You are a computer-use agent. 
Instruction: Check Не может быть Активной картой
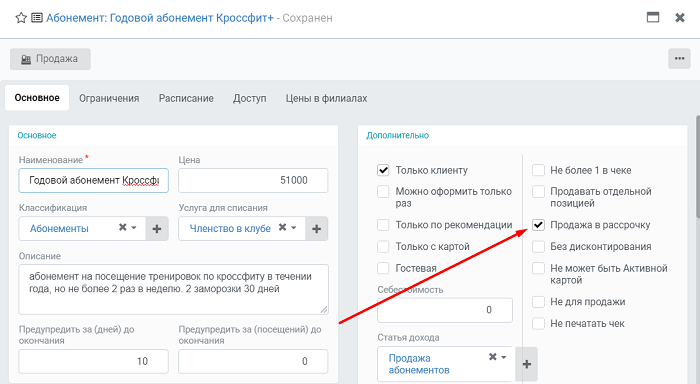click(x=538, y=268)
